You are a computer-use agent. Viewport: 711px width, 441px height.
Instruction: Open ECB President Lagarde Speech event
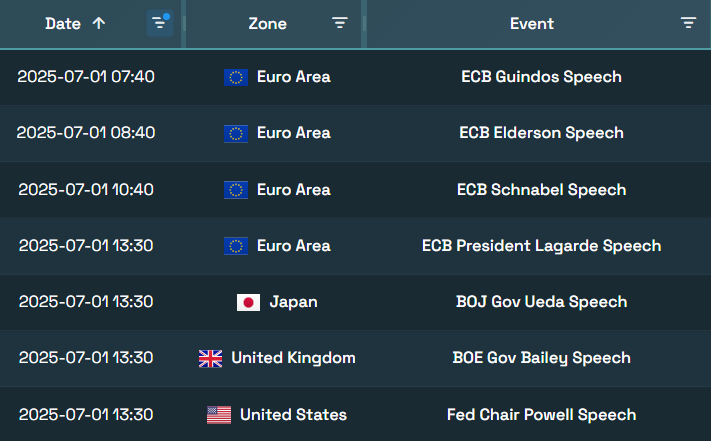tap(541, 246)
